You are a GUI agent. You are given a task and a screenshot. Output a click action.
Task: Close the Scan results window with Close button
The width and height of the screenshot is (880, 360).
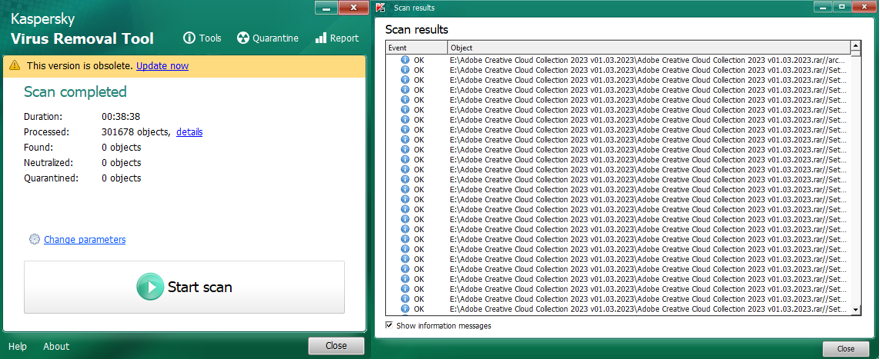tap(846, 349)
